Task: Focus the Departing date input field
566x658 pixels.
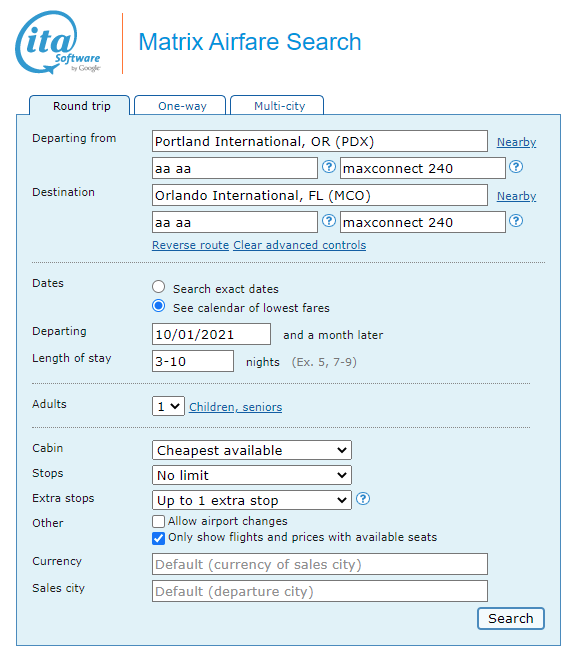Action: (x=211, y=334)
